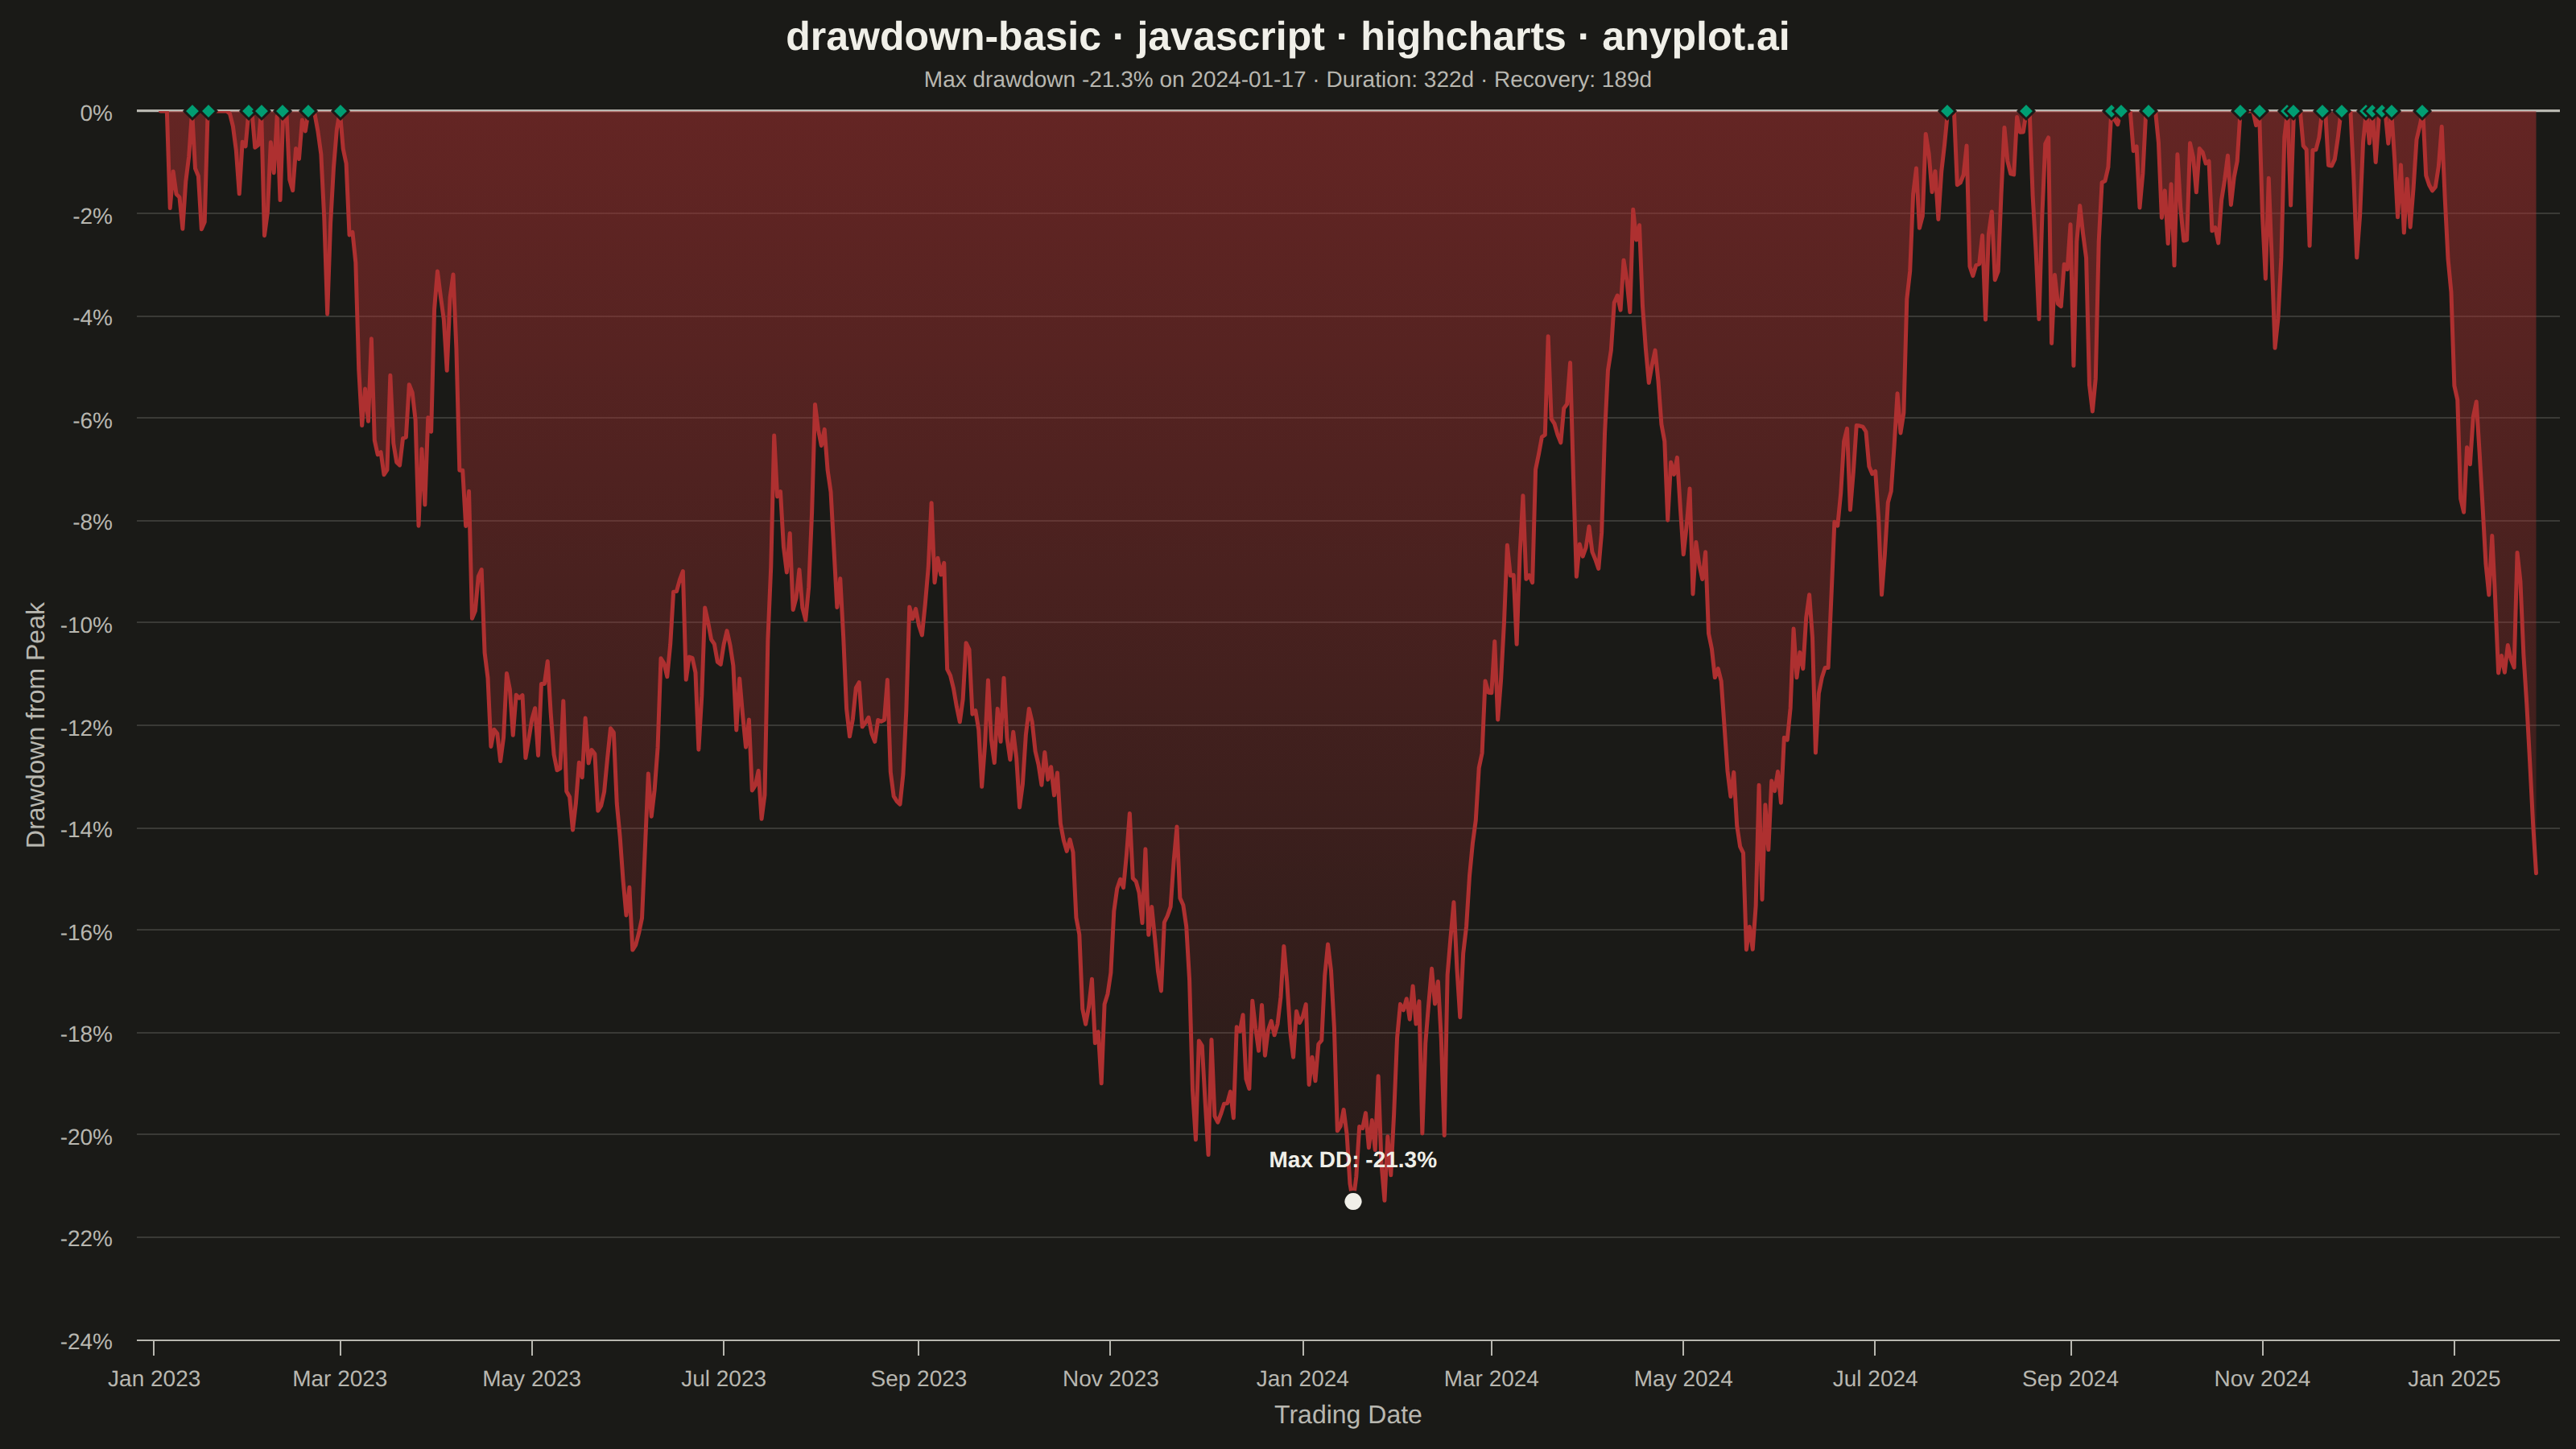Click the '-20%' y-axis tick label

pyautogui.click(x=86, y=1137)
